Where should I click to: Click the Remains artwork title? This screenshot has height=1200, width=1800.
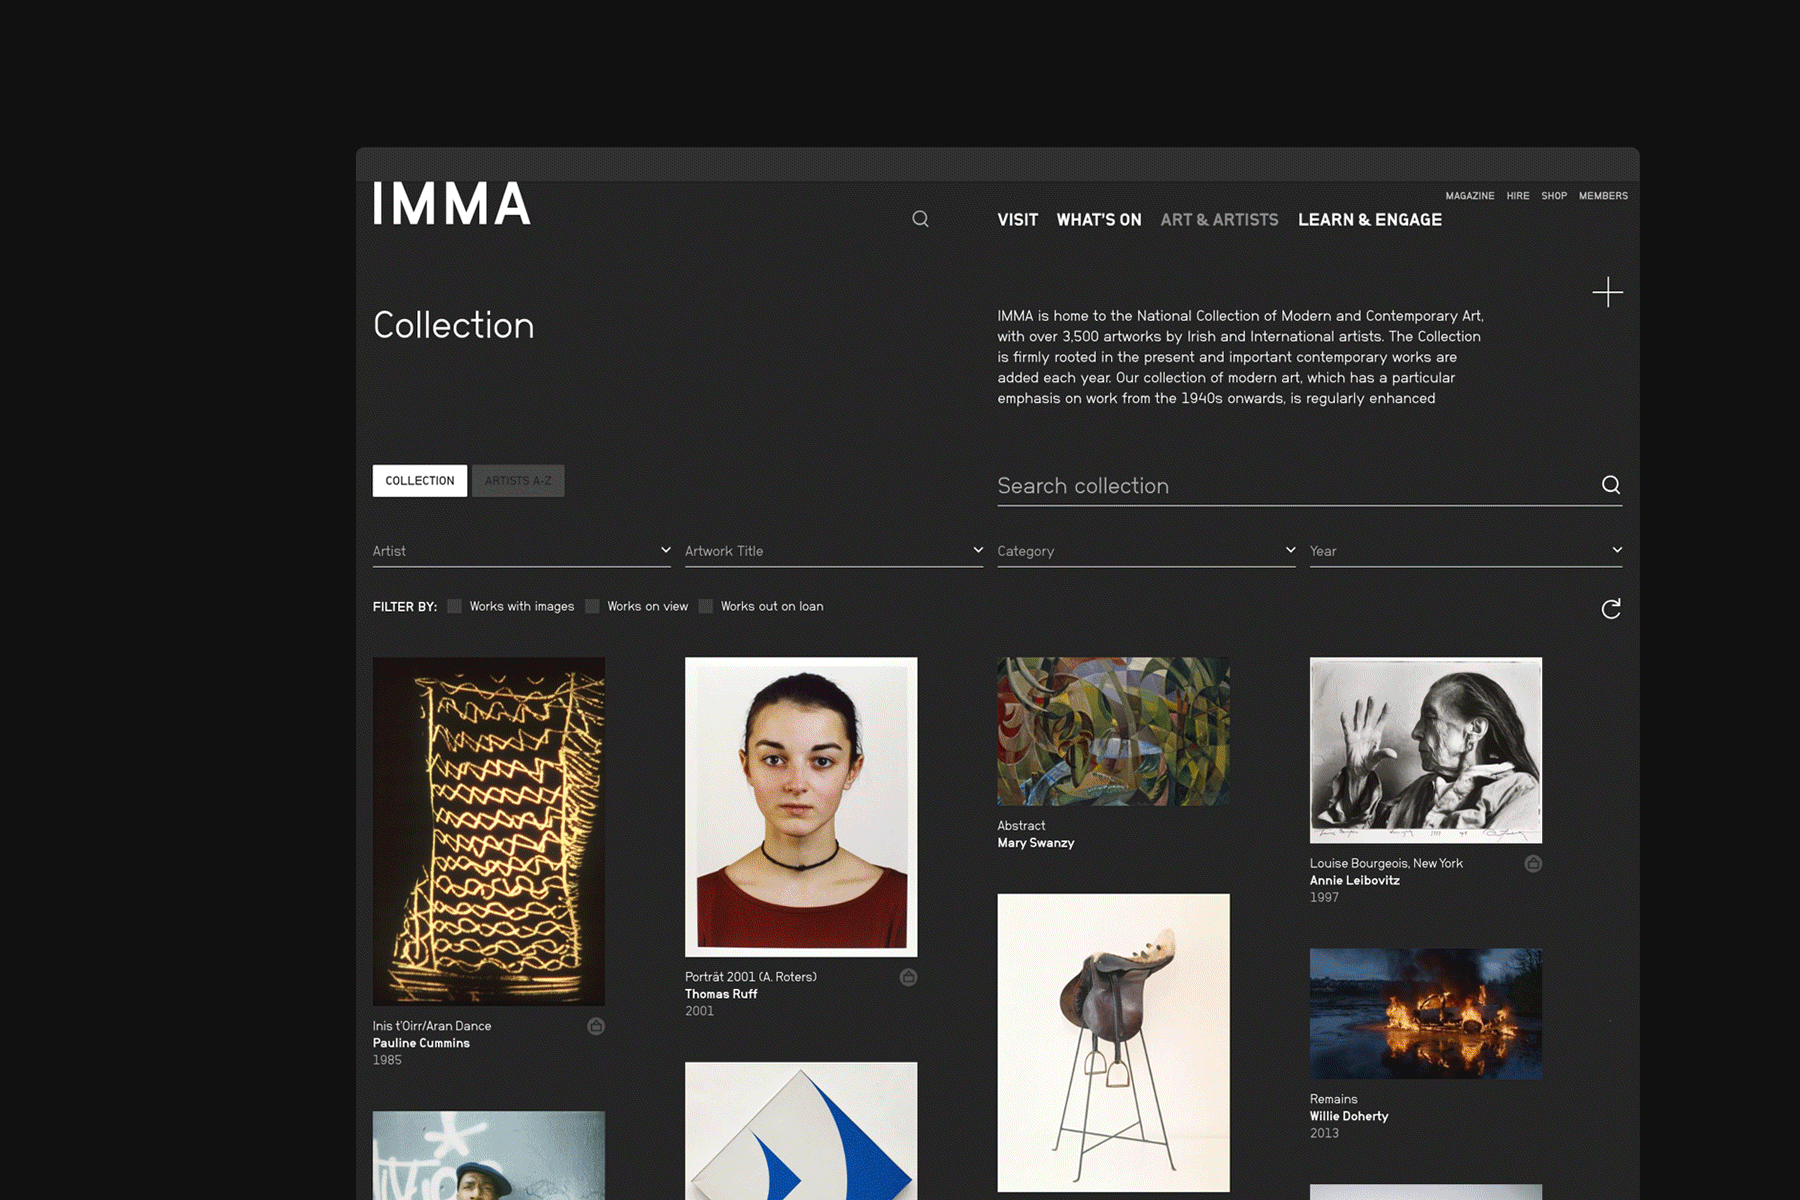point(1334,1099)
